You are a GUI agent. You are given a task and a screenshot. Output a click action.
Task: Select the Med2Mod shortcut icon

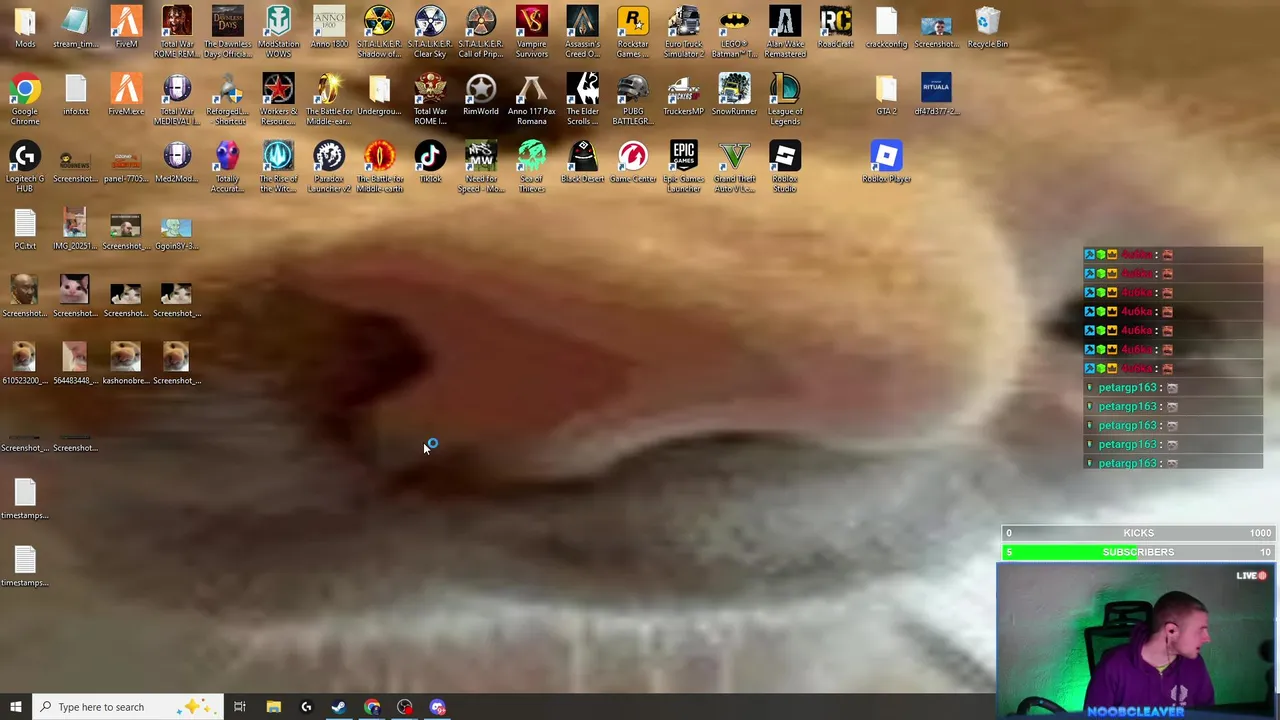coord(177,163)
